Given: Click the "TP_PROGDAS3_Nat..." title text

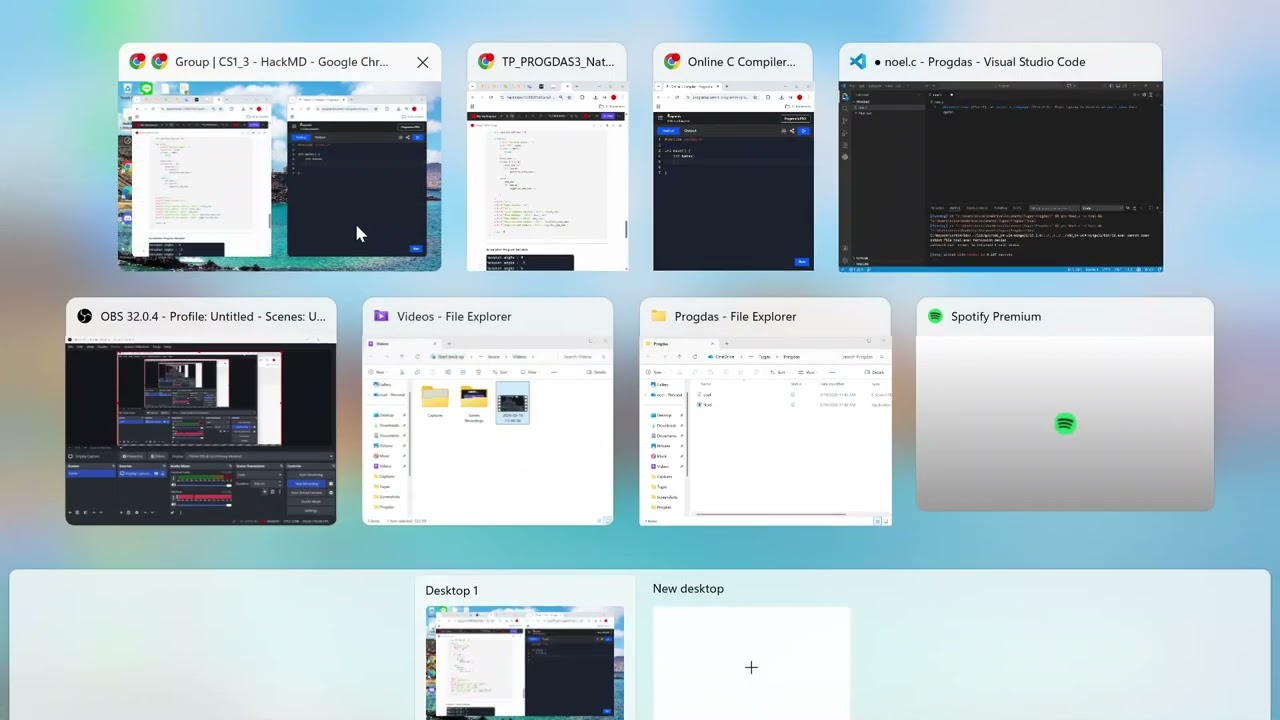Looking at the screenshot, I should (558, 62).
